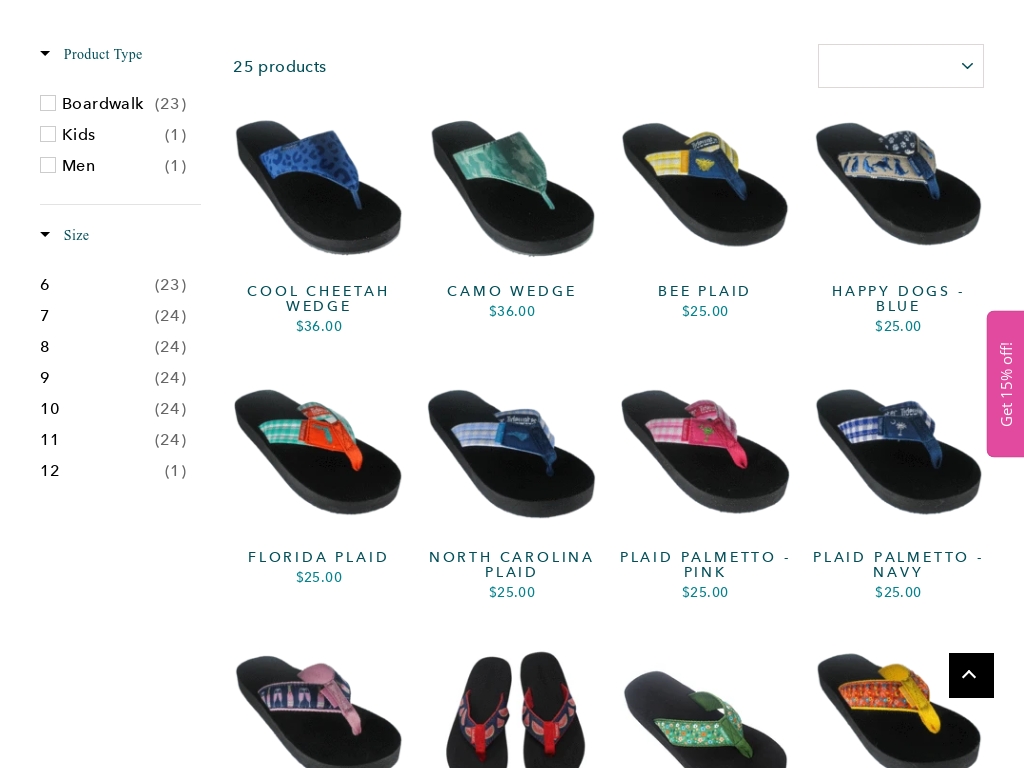Image resolution: width=1024 pixels, height=768 pixels.
Task: Filter by size 6
Action: [x=113, y=285]
